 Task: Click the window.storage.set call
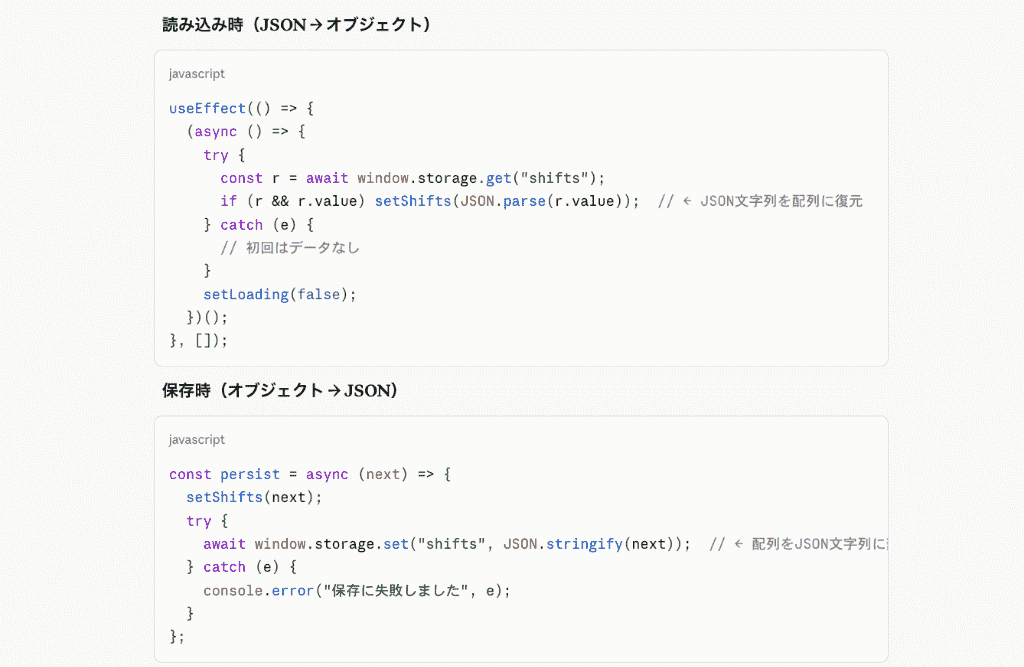point(332,544)
